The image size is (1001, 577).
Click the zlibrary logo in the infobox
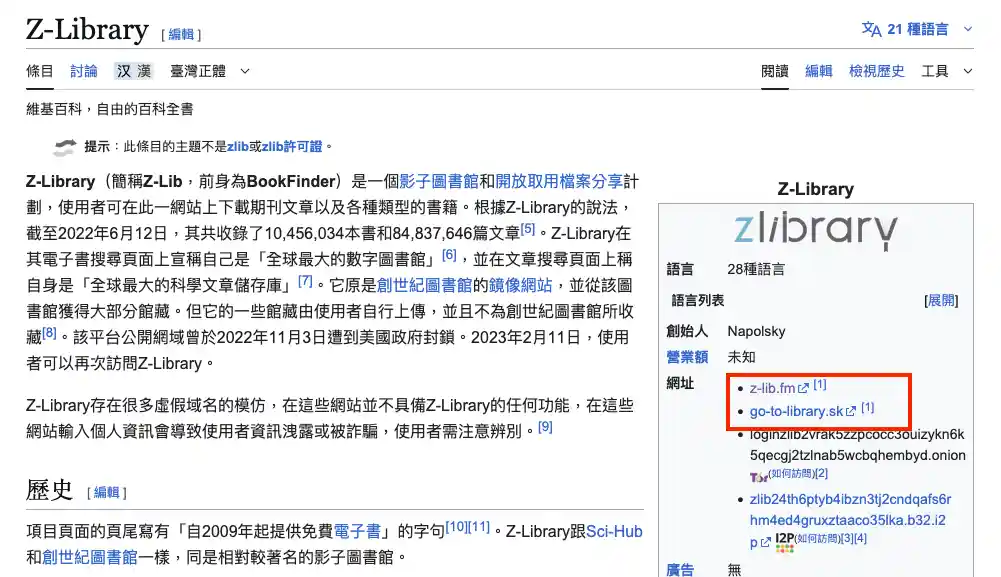click(x=816, y=230)
